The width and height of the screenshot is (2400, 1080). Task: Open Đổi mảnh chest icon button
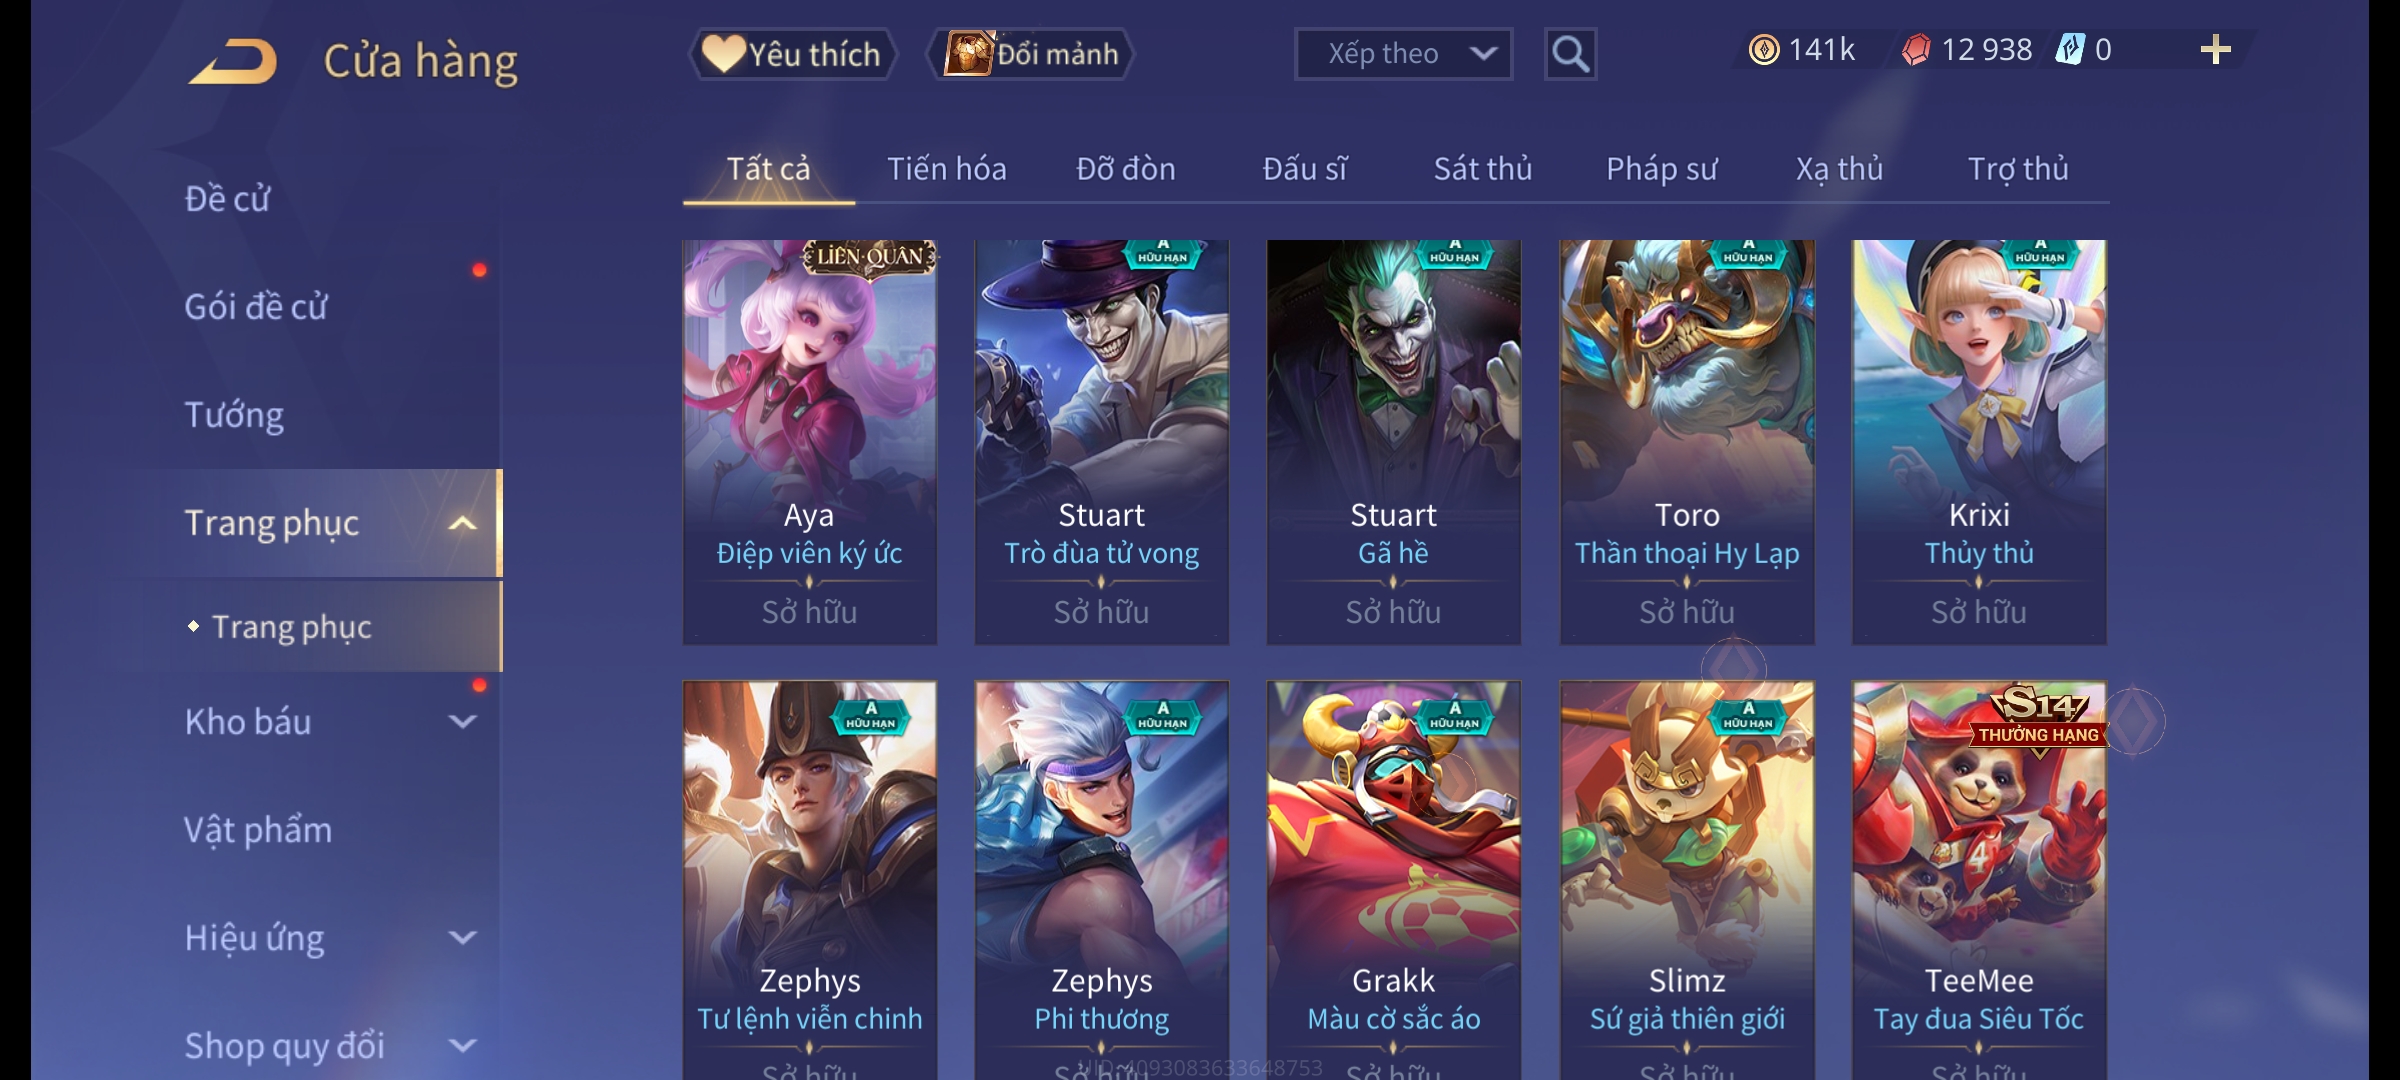(x=1032, y=54)
